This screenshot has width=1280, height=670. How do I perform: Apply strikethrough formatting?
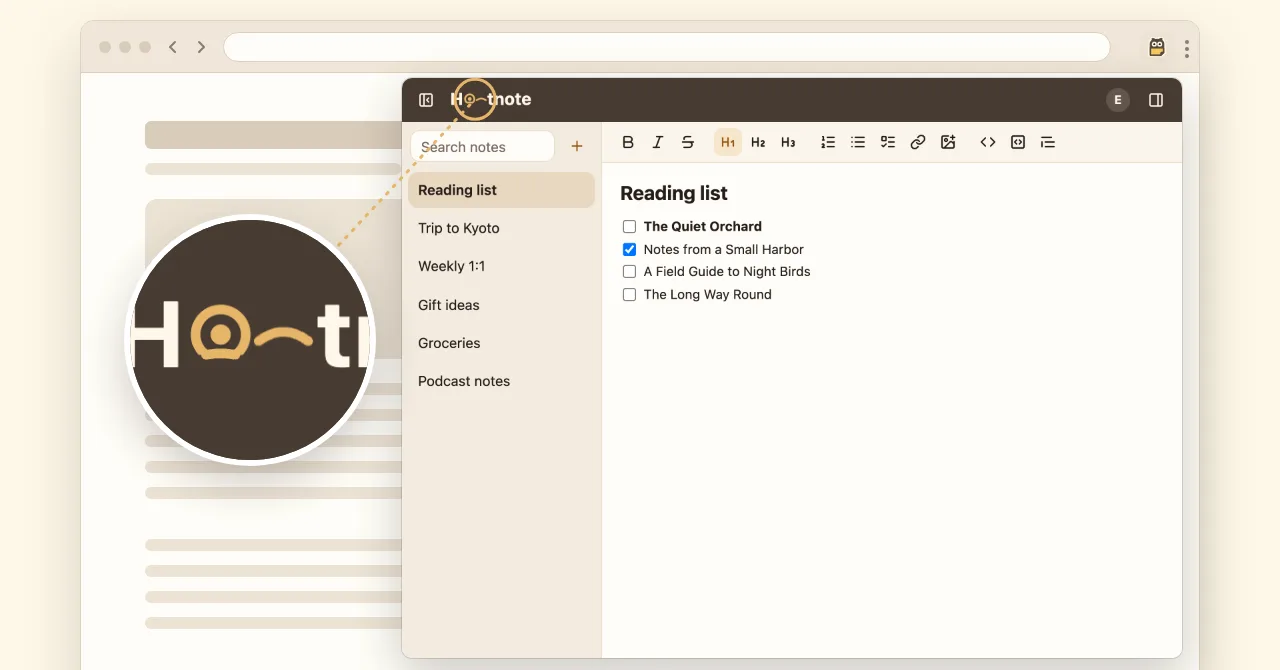pyautogui.click(x=688, y=142)
